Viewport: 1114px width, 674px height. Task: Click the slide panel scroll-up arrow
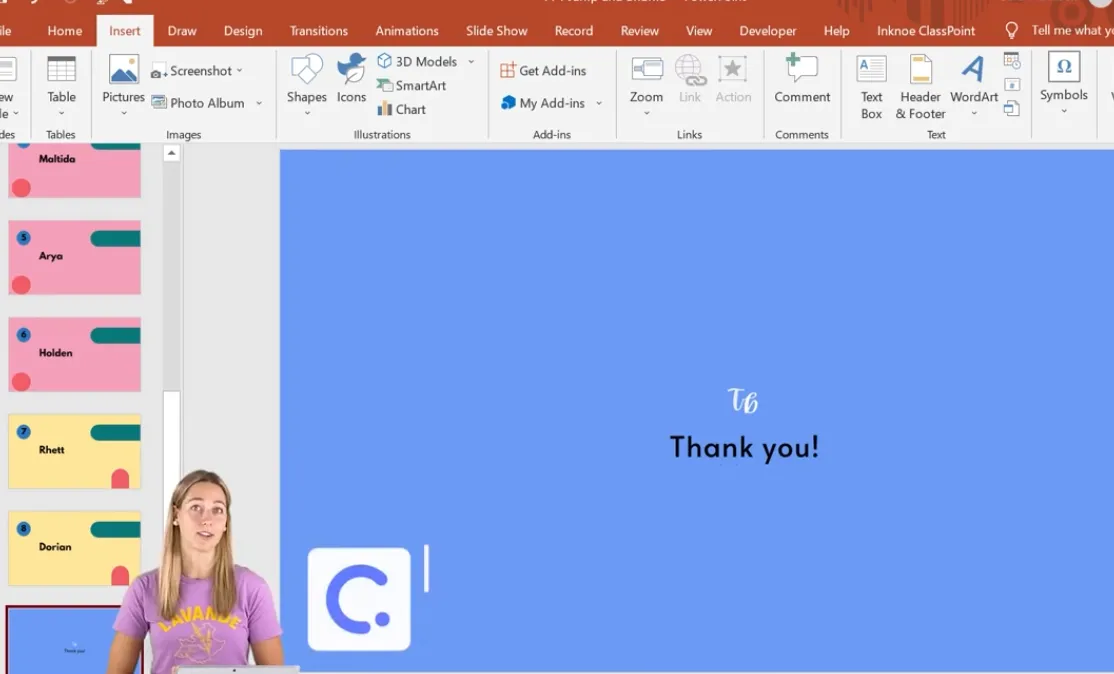pyautogui.click(x=171, y=154)
